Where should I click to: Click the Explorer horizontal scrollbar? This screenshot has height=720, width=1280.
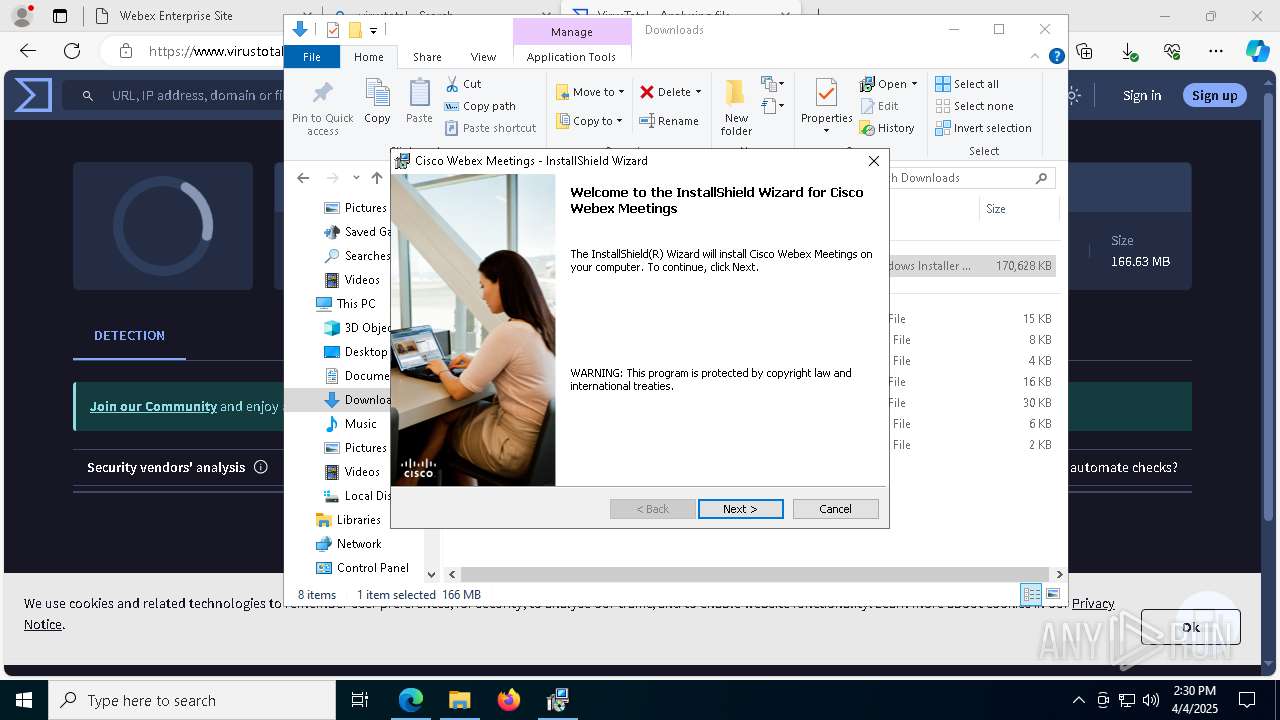(755, 574)
